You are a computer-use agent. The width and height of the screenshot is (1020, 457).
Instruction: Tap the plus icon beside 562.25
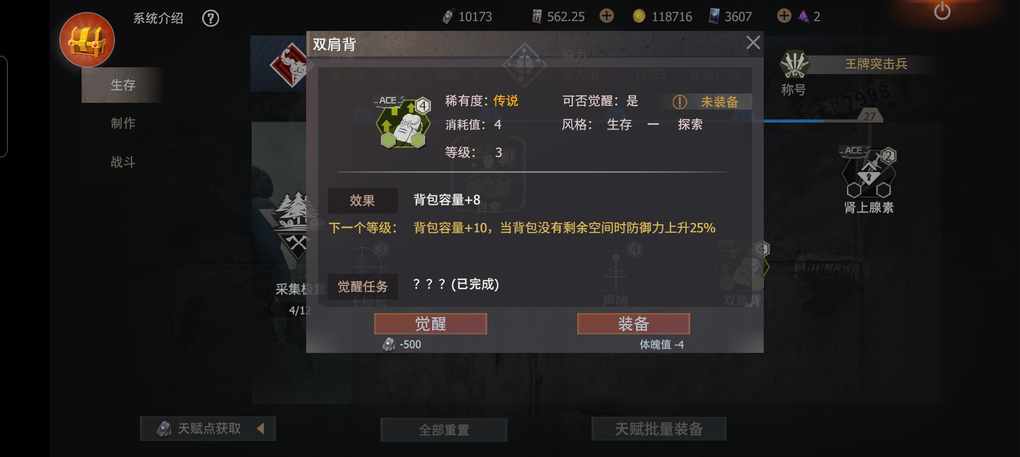tap(606, 16)
